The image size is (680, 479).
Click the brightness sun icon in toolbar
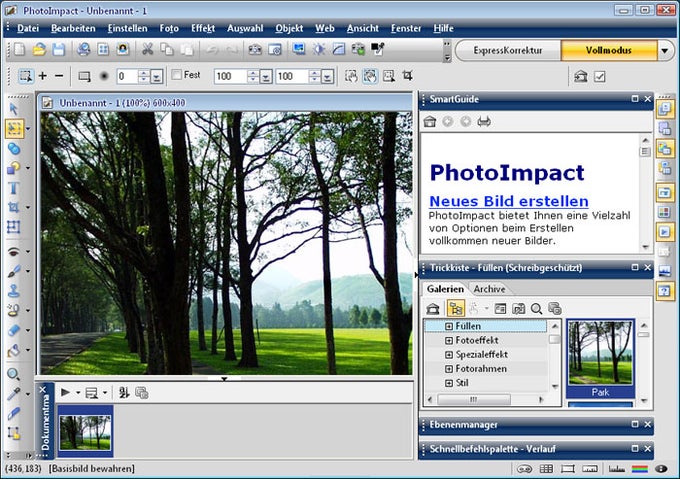click(x=319, y=49)
